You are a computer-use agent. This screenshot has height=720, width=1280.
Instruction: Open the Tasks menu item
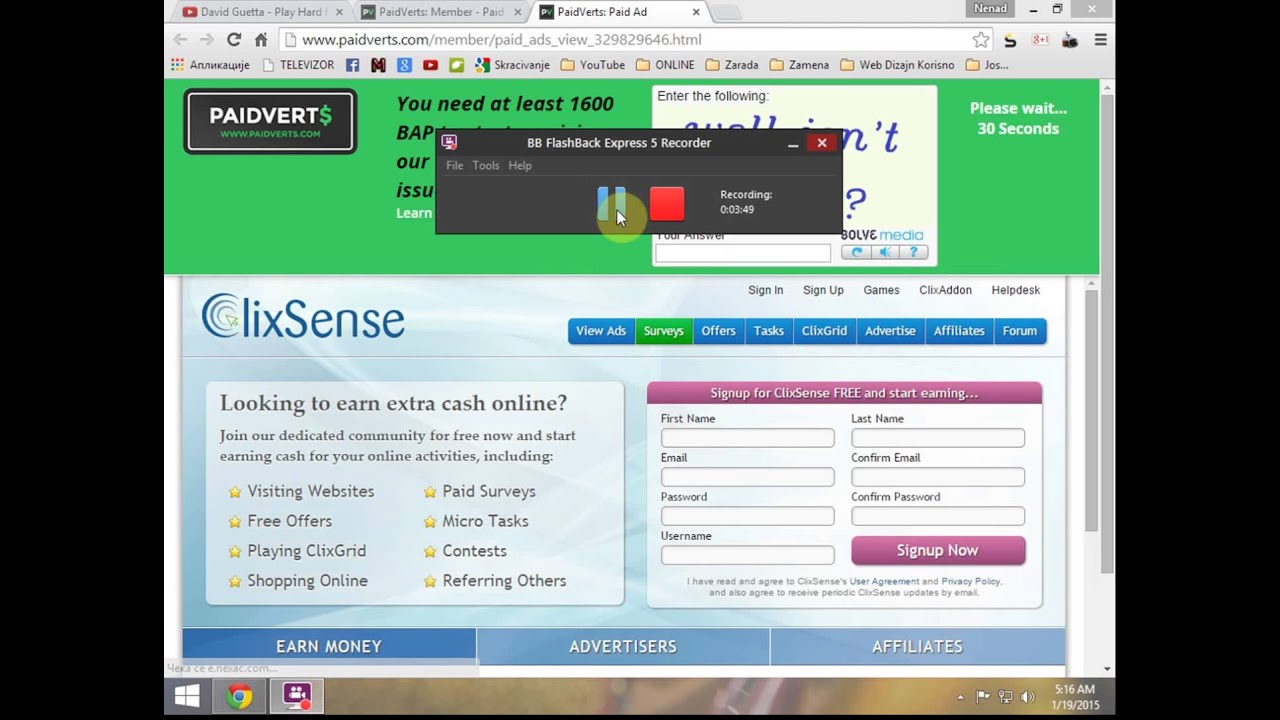click(x=768, y=331)
